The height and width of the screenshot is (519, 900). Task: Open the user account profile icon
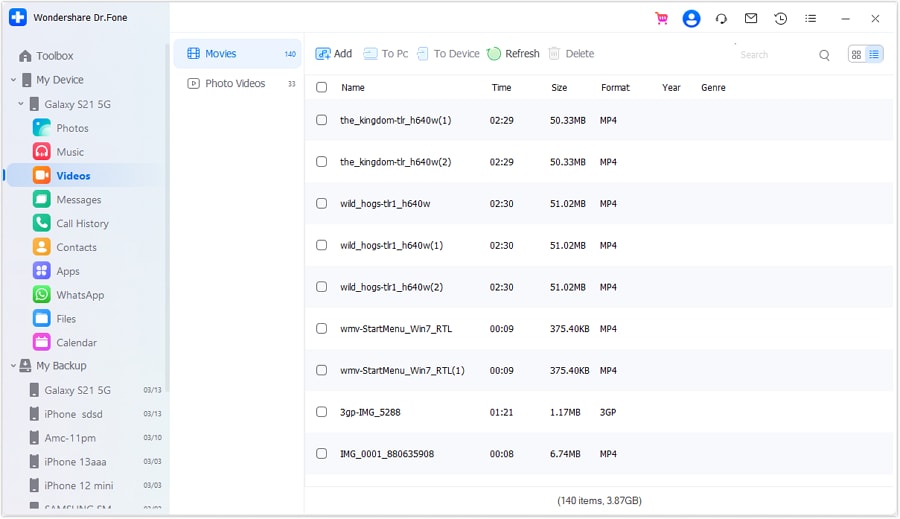[x=691, y=19]
